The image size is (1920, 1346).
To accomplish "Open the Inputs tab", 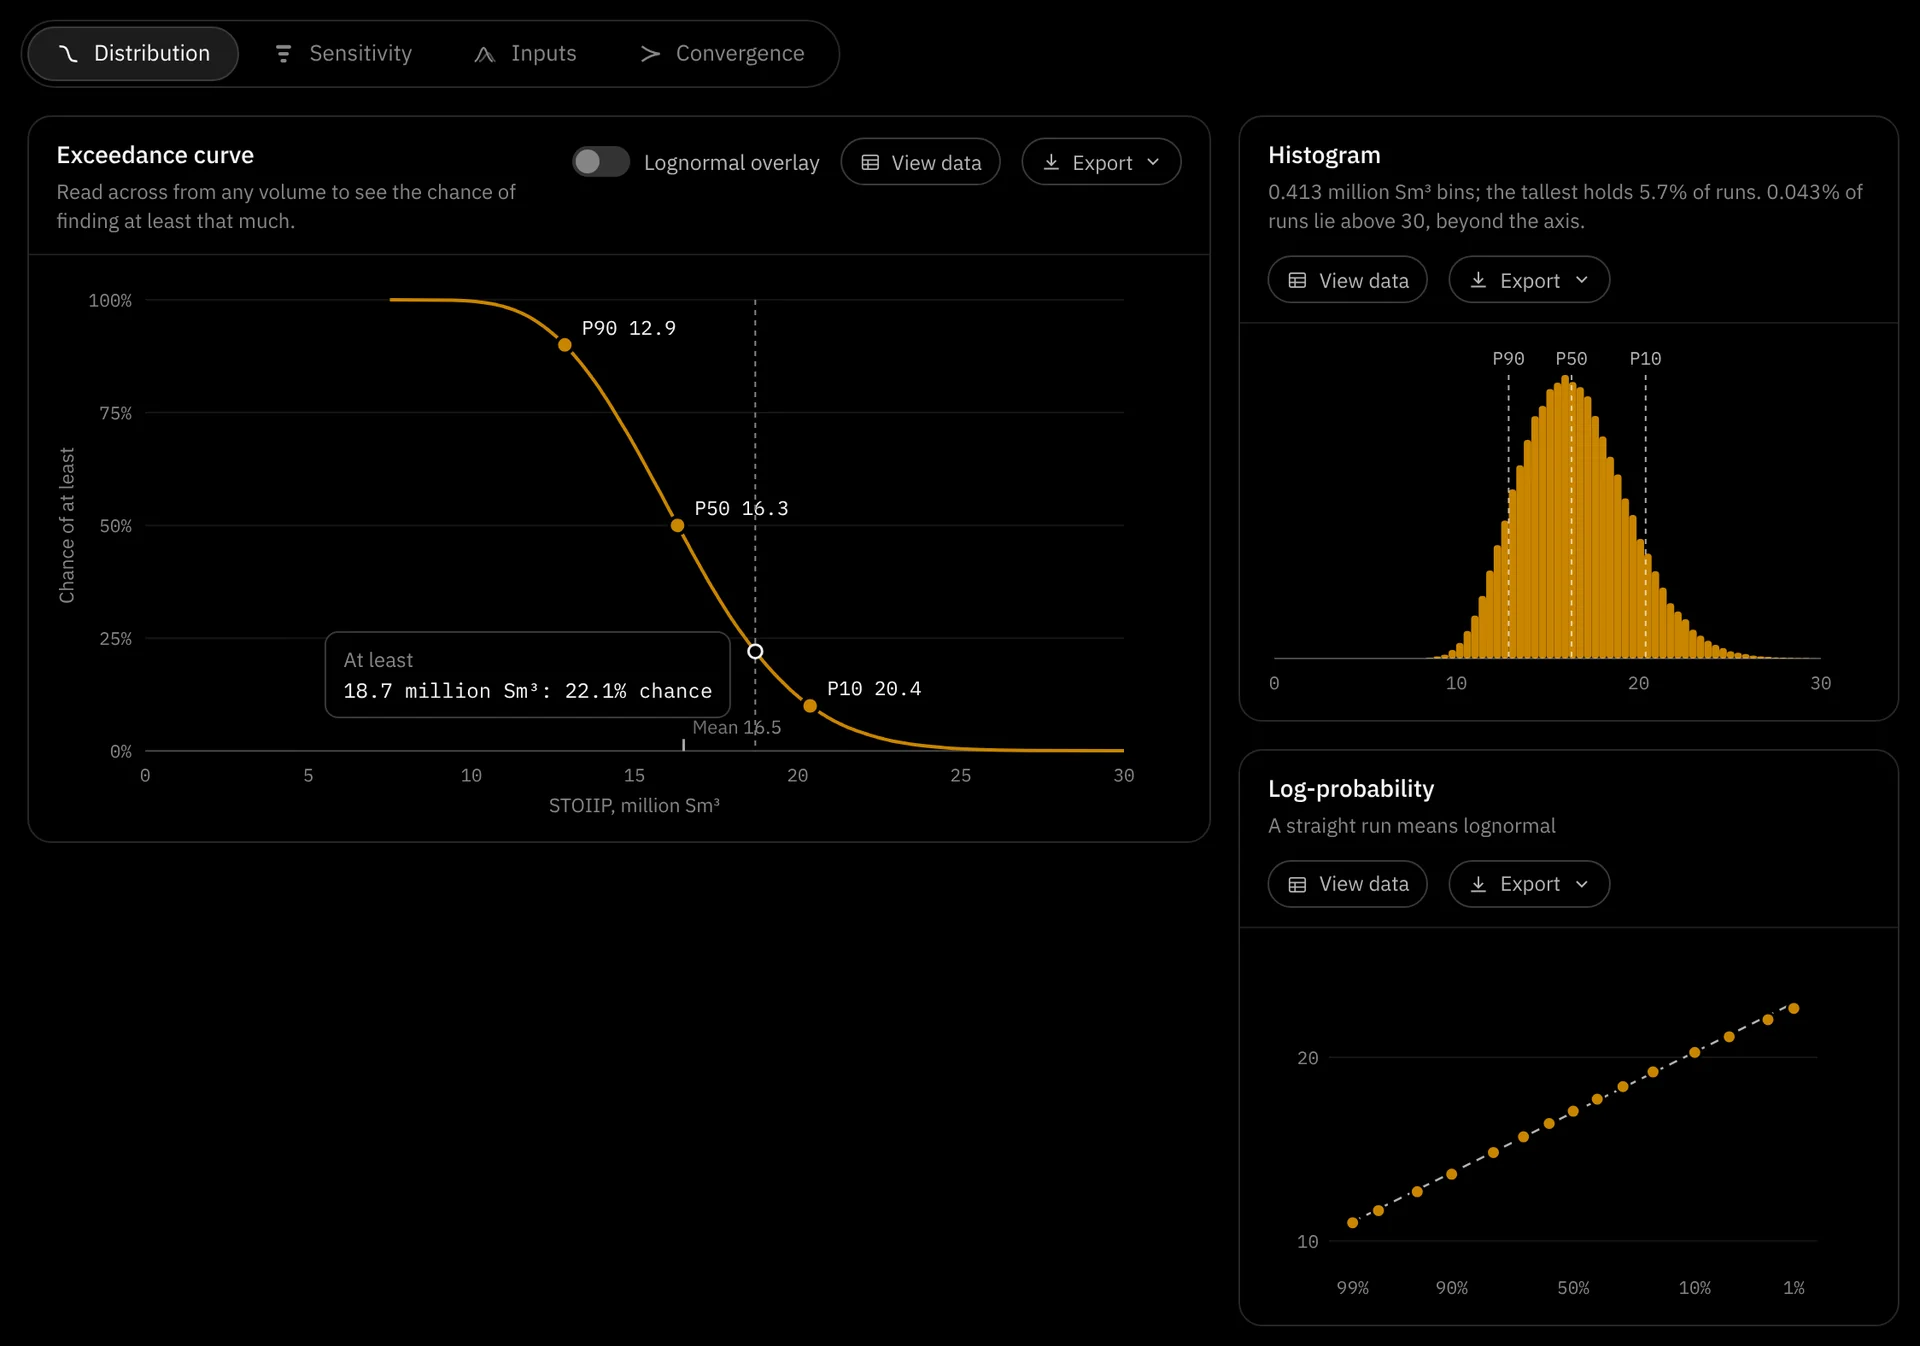I will click(524, 54).
